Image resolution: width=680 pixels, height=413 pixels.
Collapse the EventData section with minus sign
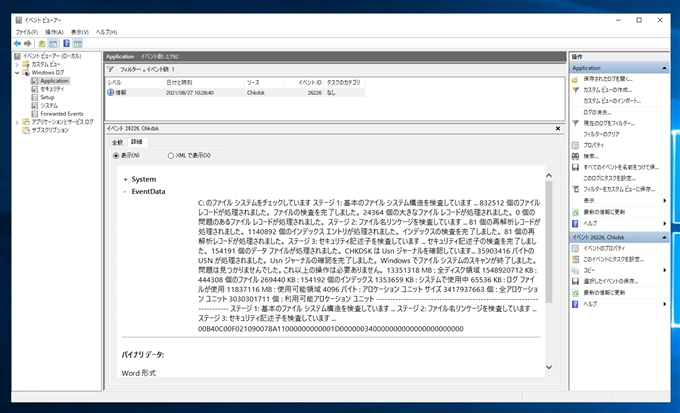coord(125,192)
